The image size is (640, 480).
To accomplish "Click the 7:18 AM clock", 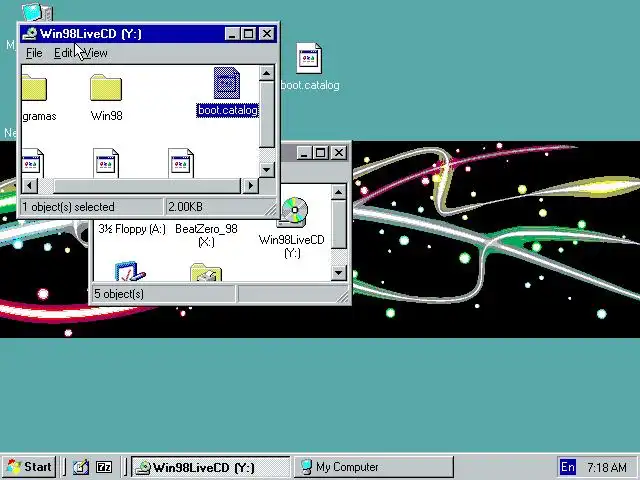I will pyautogui.click(x=607, y=467).
